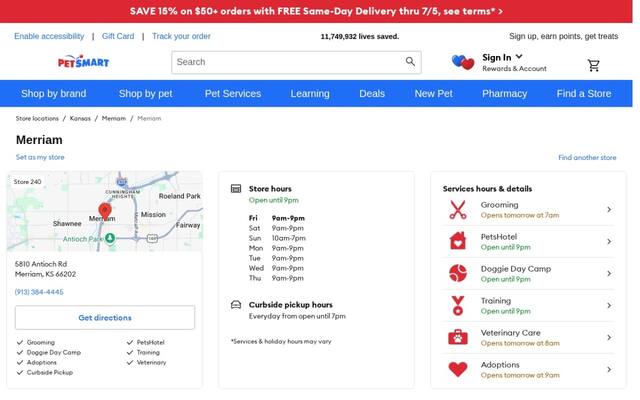Viewport: 640px width, 400px height.
Task: Open the Learning menu
Action: point(310,93)
